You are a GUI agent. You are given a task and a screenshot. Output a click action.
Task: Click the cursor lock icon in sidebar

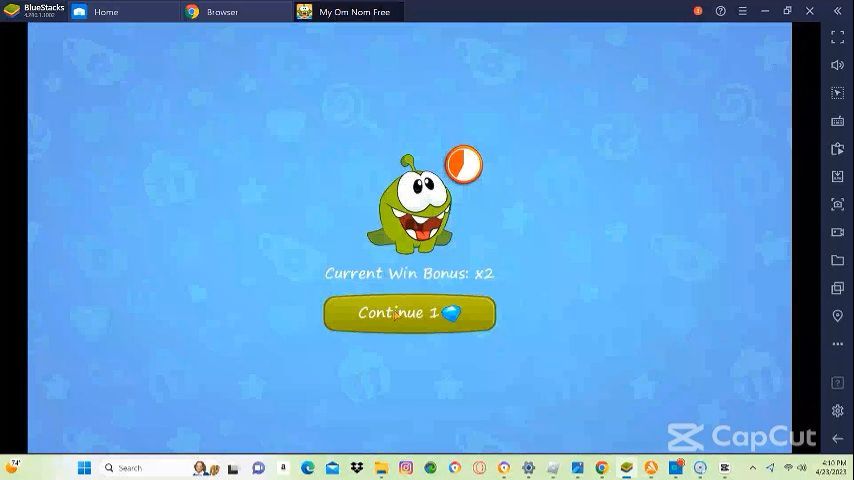[838, 93]
